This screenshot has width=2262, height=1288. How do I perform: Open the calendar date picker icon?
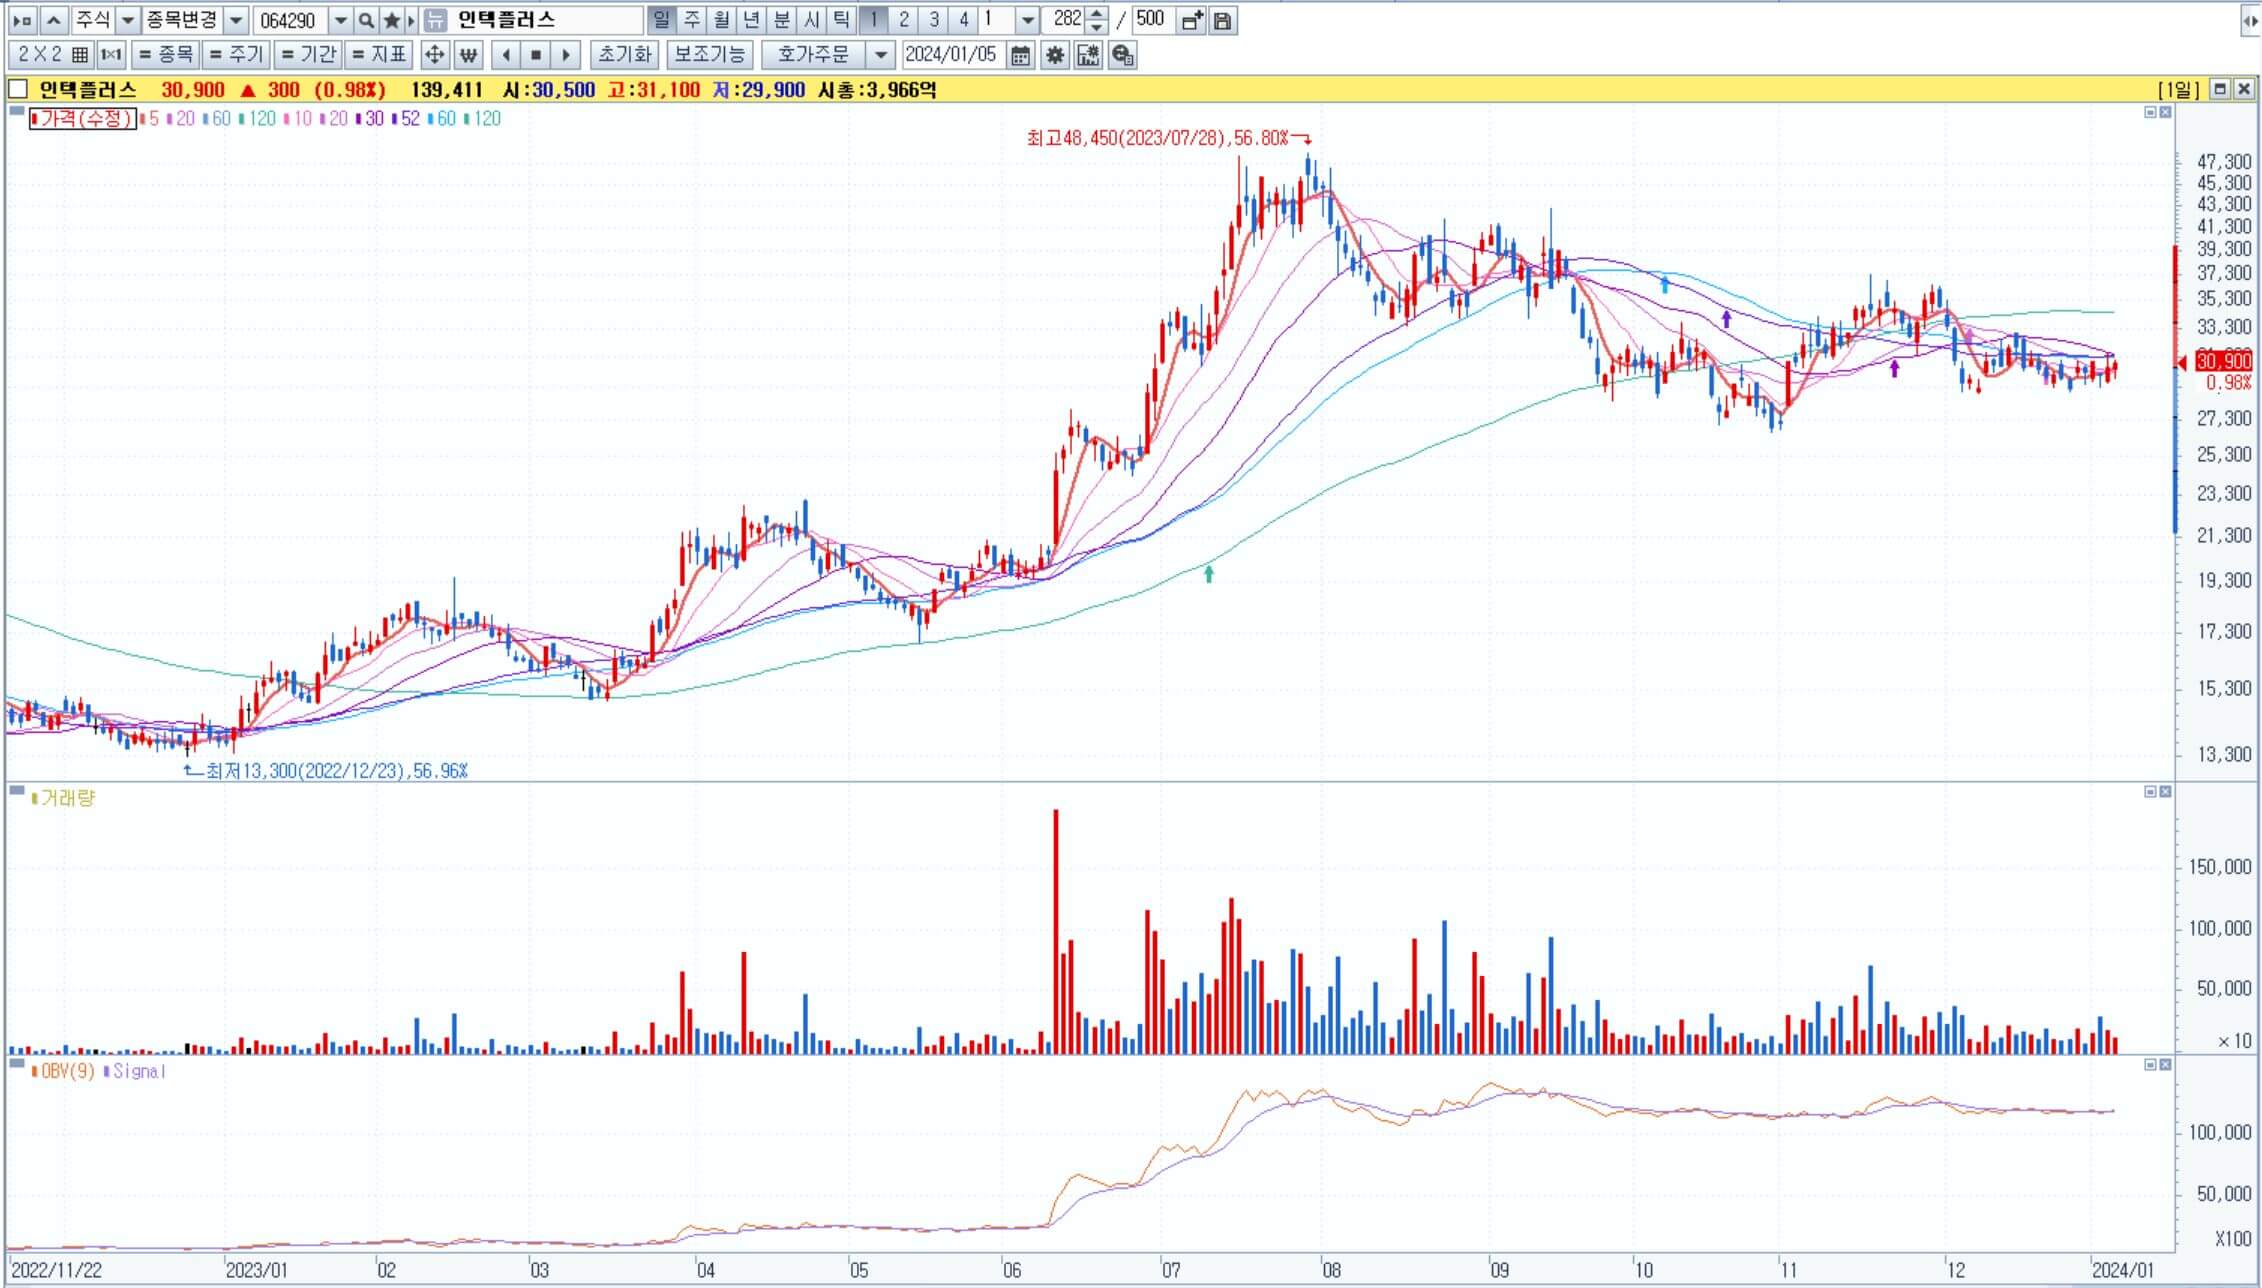[1020, 55]
